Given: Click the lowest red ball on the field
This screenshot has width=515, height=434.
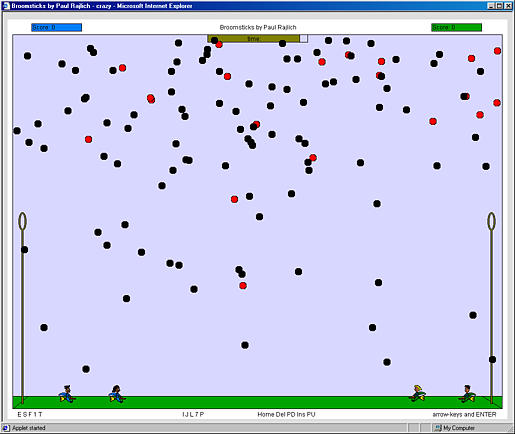Looking at the screenshot, I should 243,286.
